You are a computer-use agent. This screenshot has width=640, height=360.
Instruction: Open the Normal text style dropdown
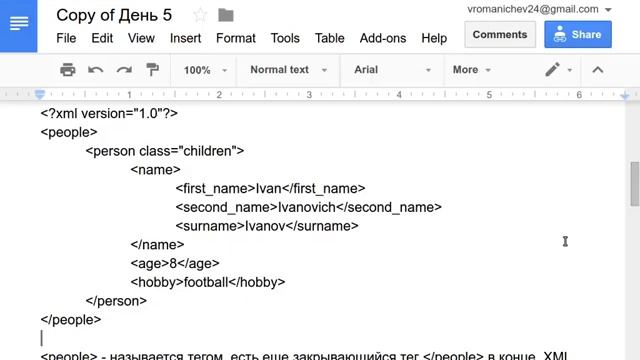(x=288, y=70)
